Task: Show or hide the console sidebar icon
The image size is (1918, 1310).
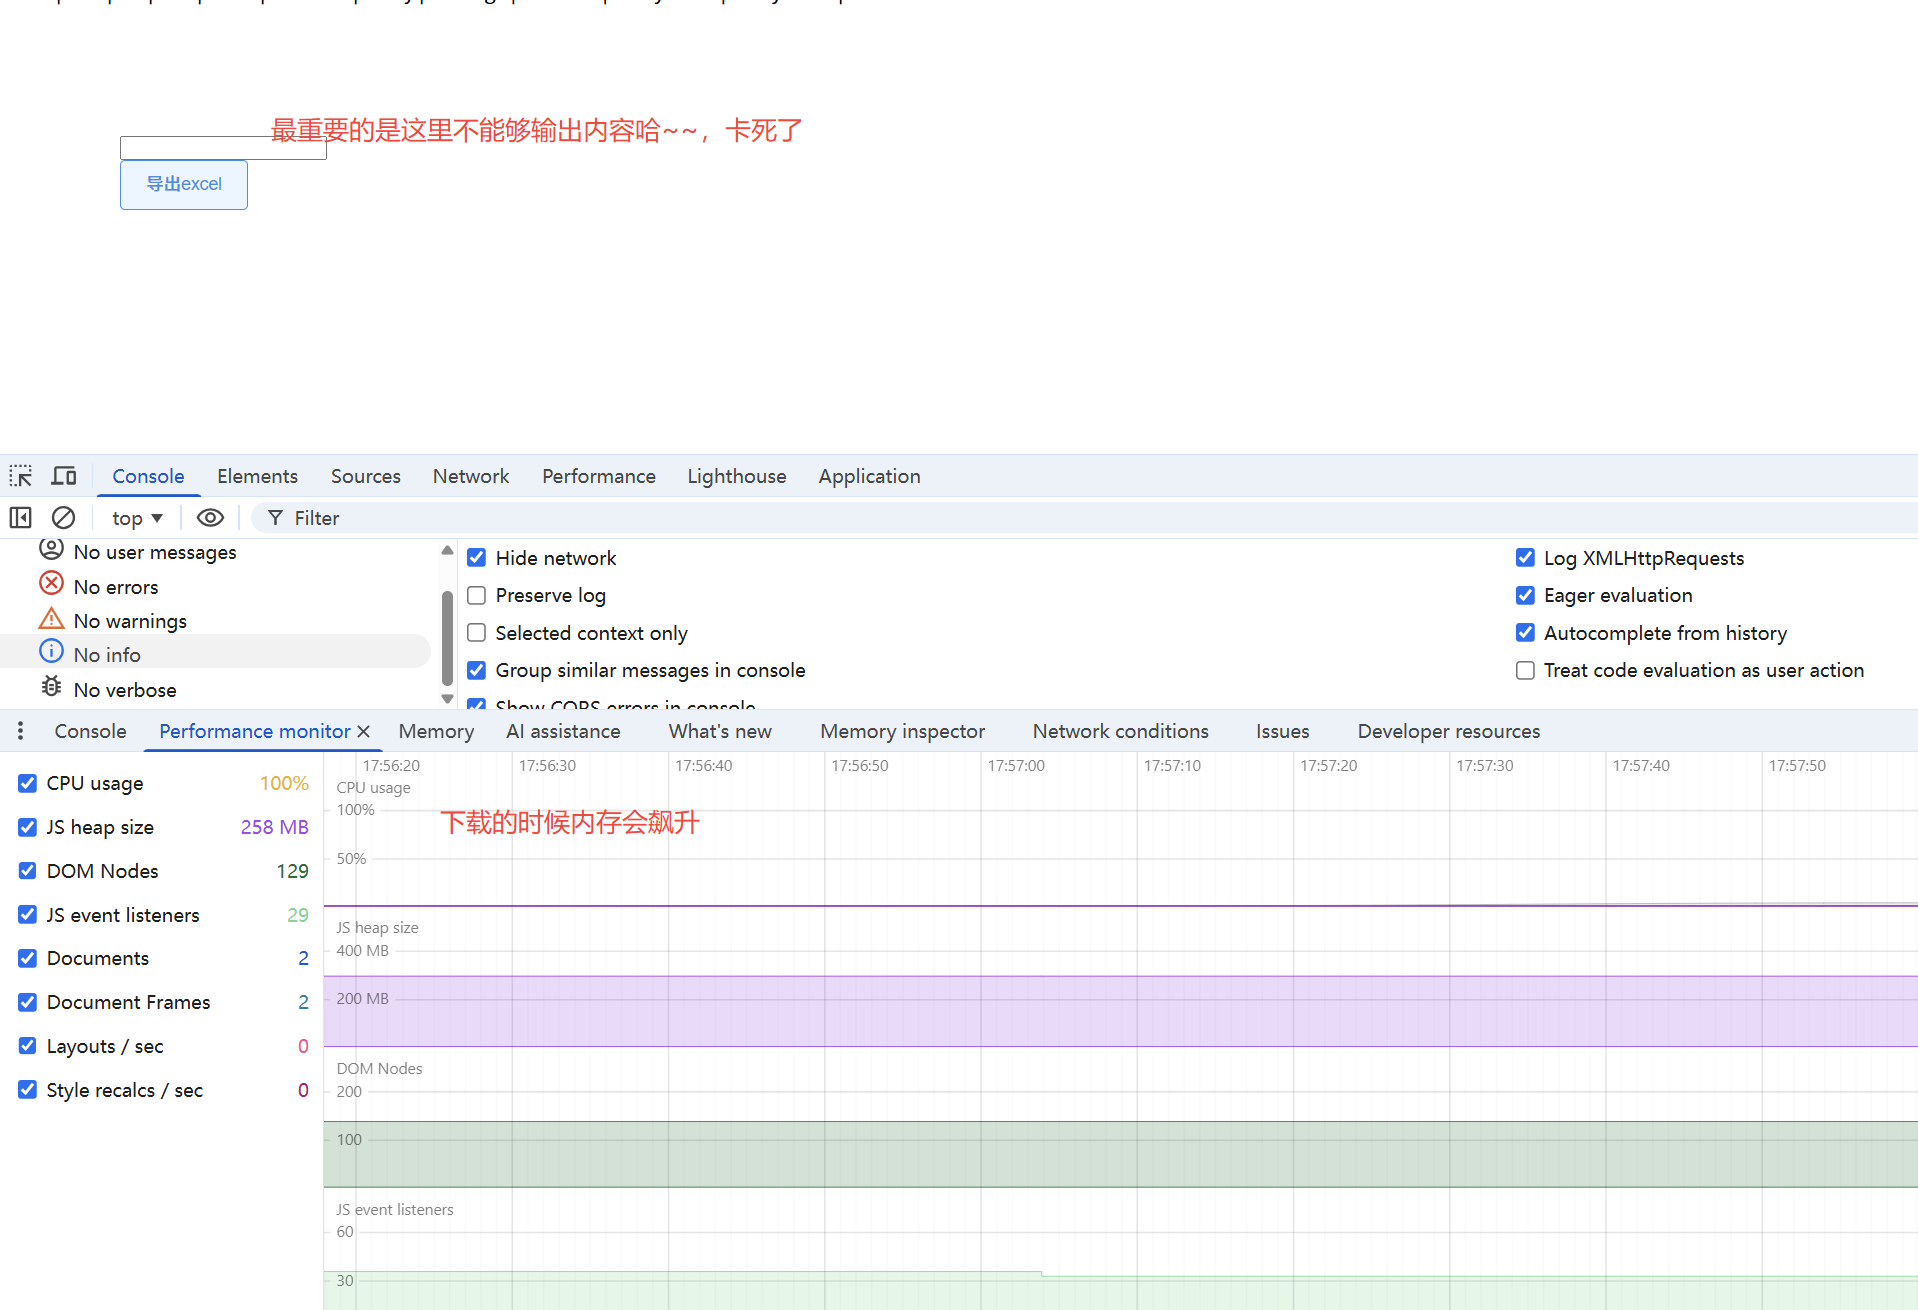Action: pos(21,518)
